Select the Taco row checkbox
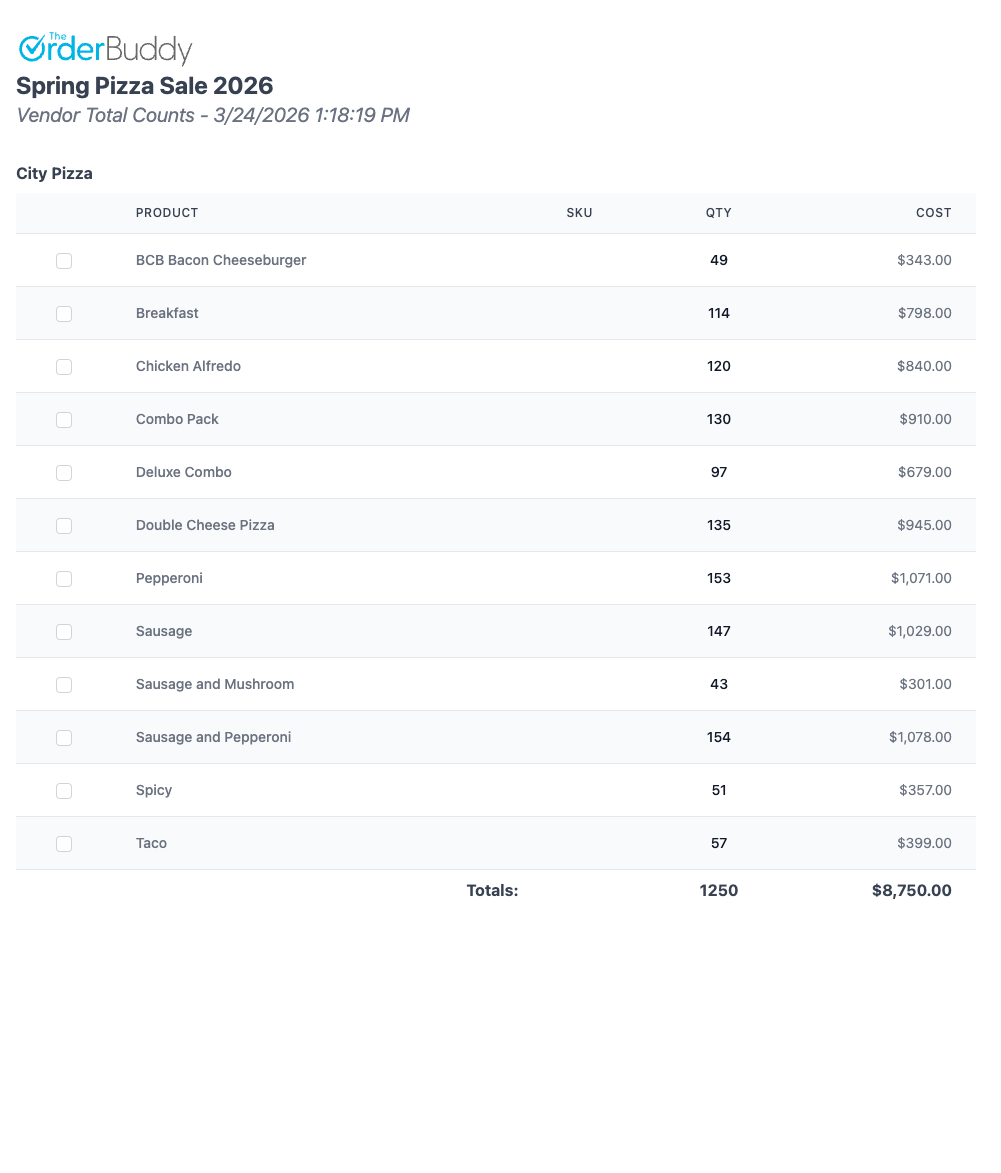The image size is (1001, 1173). pos(64,843)
